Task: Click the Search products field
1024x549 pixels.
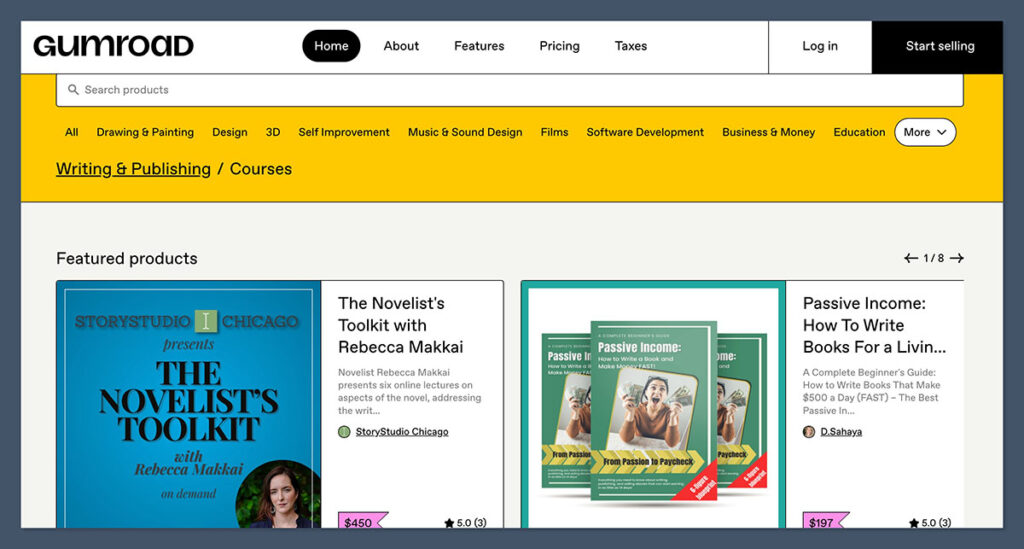Action: [x=510, y=90]
